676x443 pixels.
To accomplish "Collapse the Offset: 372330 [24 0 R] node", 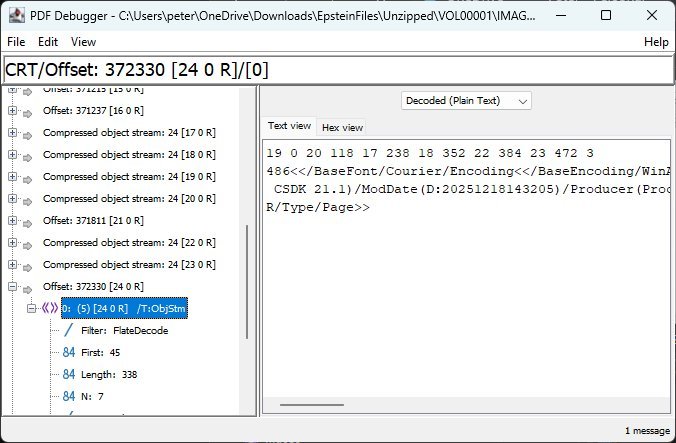I will coord(12,287).
